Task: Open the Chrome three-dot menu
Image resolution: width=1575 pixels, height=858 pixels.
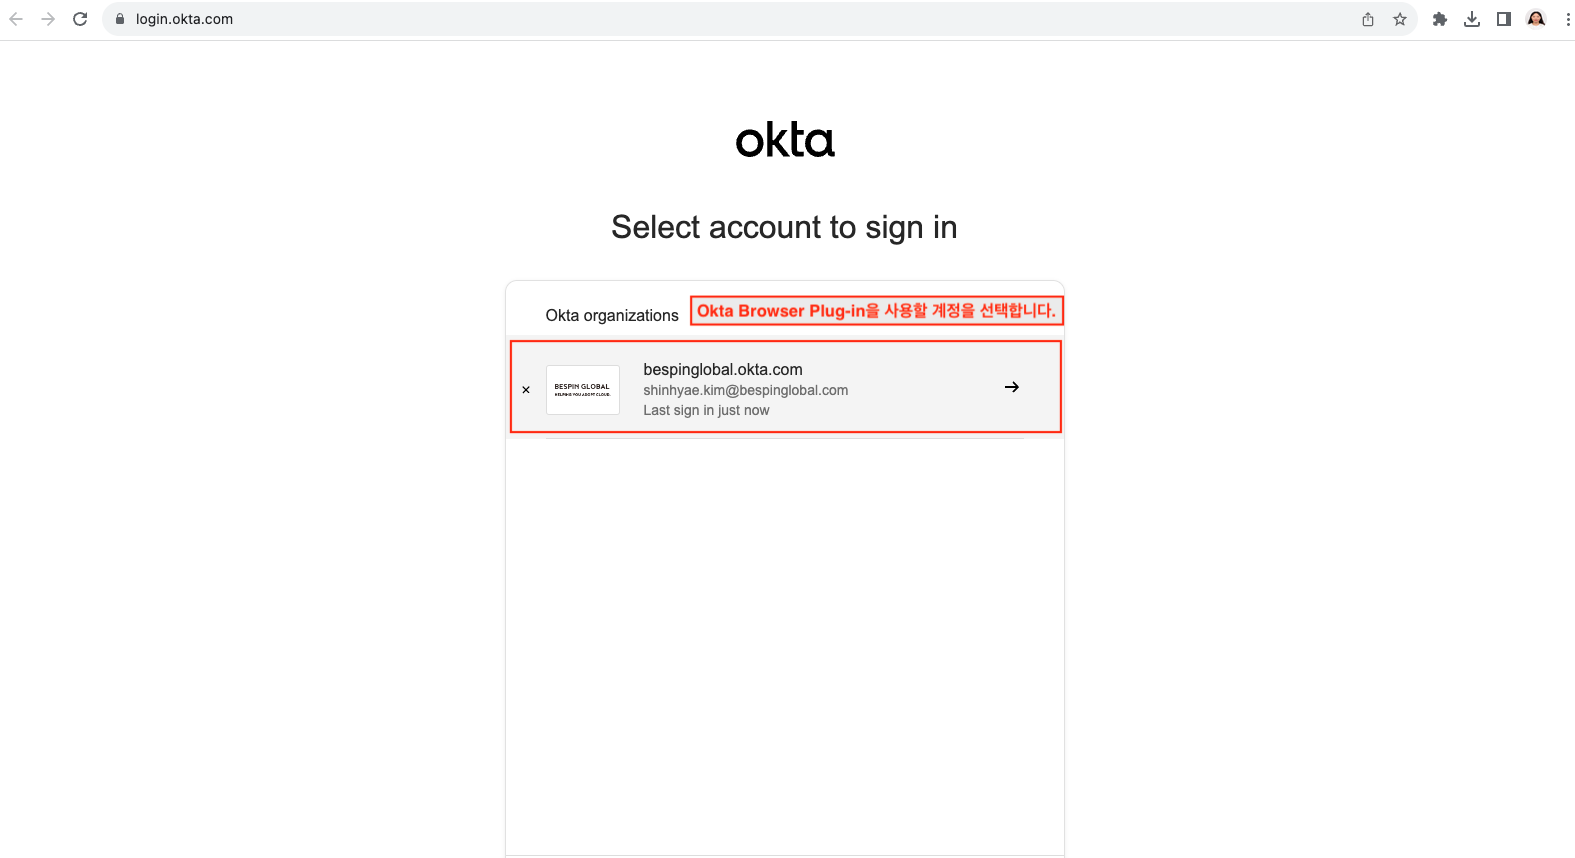Action: point(1567,19)
